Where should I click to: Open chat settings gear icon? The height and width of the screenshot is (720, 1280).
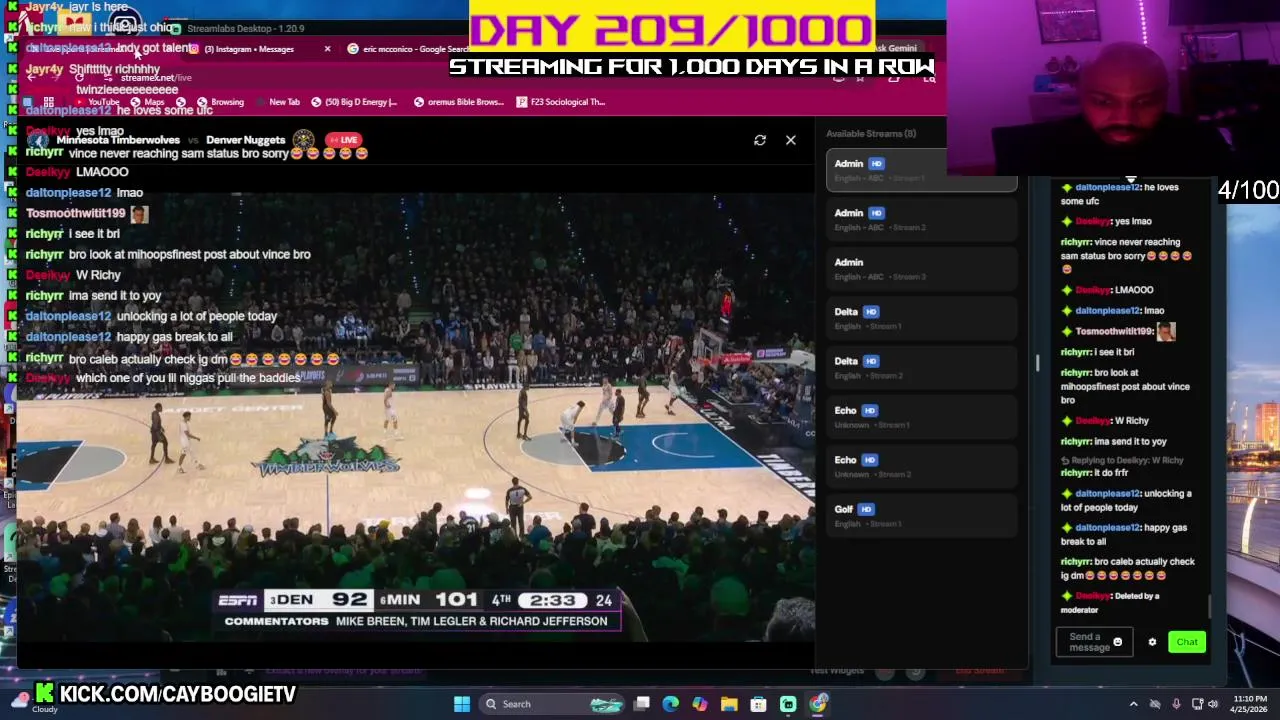1152,642
